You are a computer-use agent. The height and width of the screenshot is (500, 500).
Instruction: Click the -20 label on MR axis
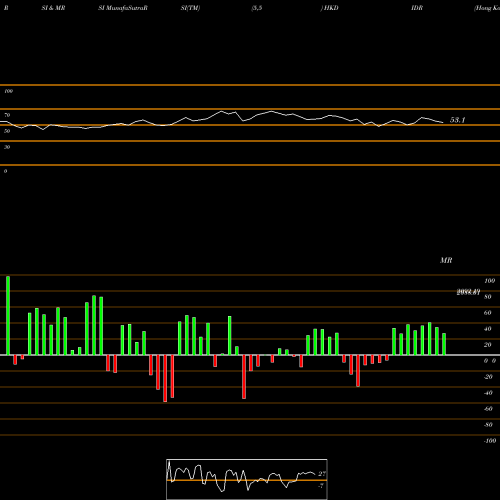pyautogui.click(x=488, y=377)
